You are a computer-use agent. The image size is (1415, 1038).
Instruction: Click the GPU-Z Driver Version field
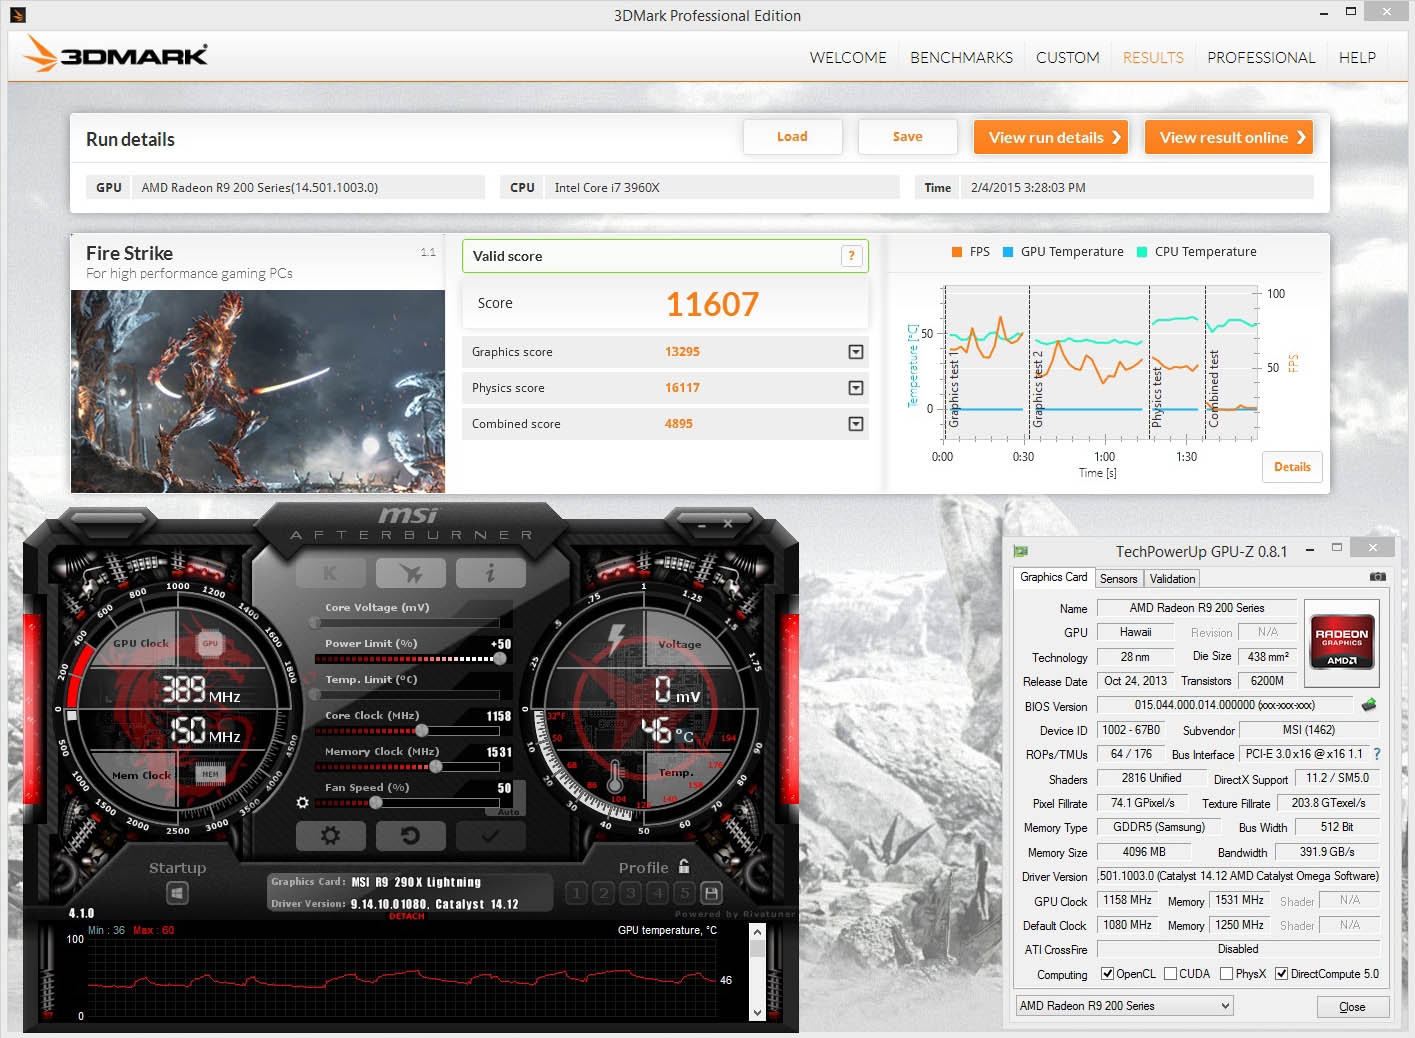(x=1238, y=876)
